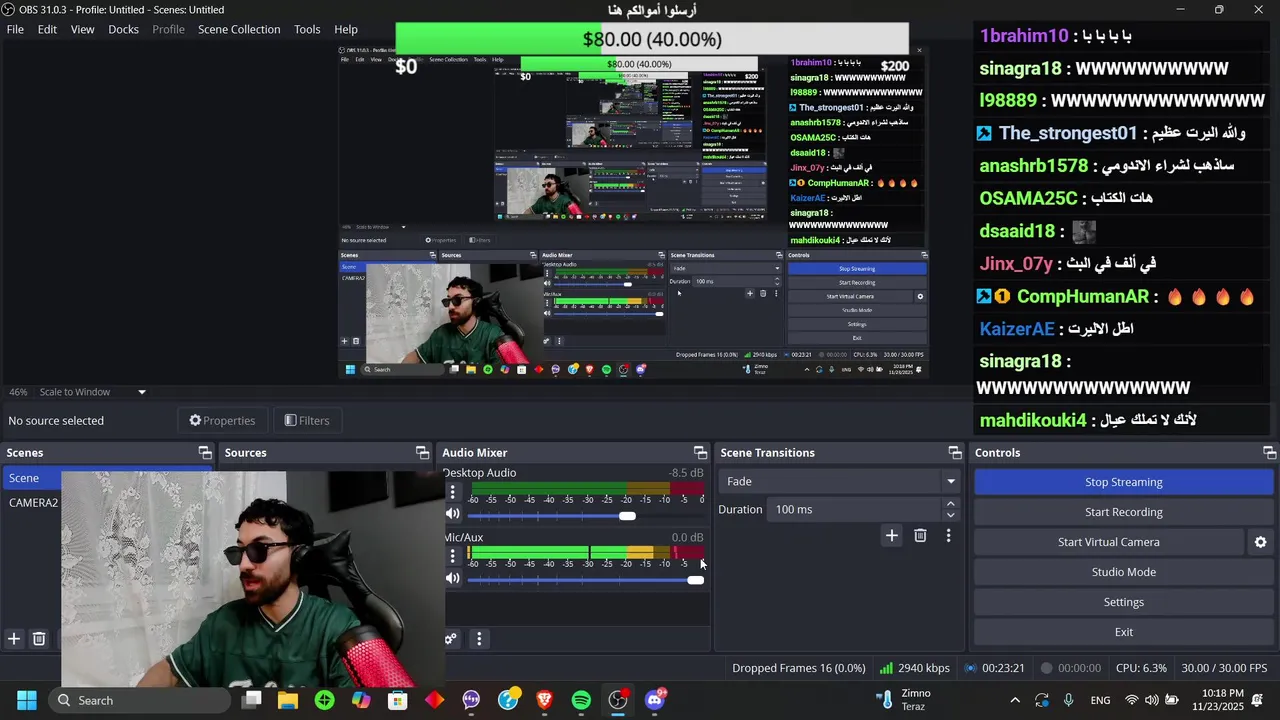Pop out the Sources dock
The image size is (1280, 720).
422,453
